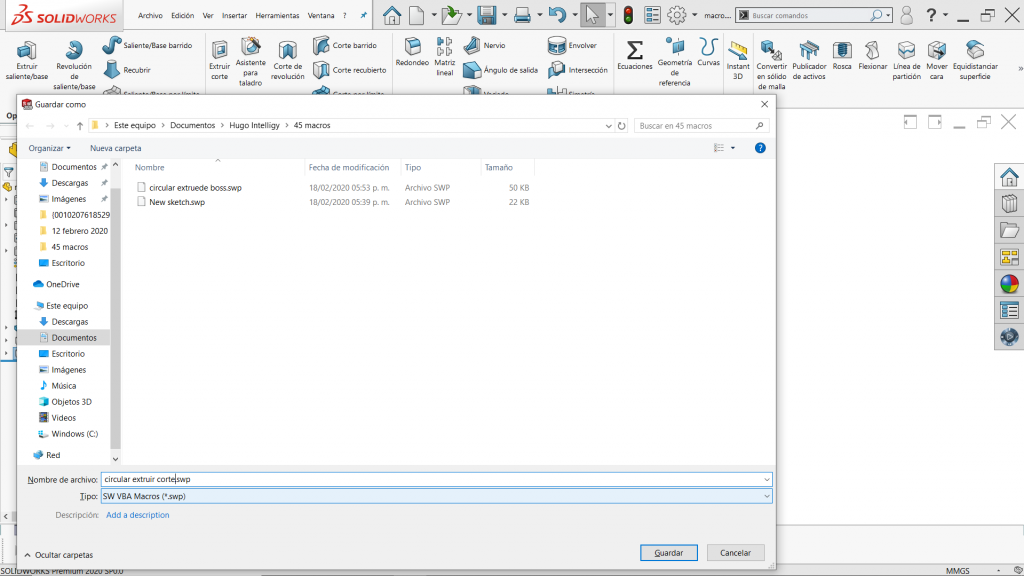Select the Envolver tool

(572, 45)
